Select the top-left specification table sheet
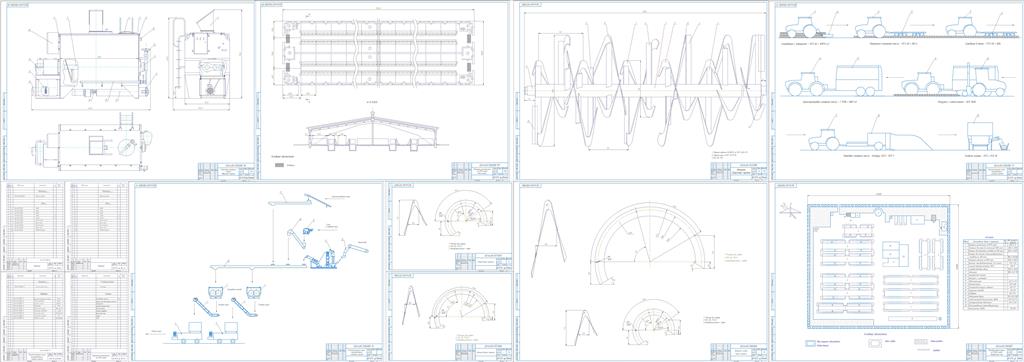This screenshot has height=362, width=1024. (35, 226)
